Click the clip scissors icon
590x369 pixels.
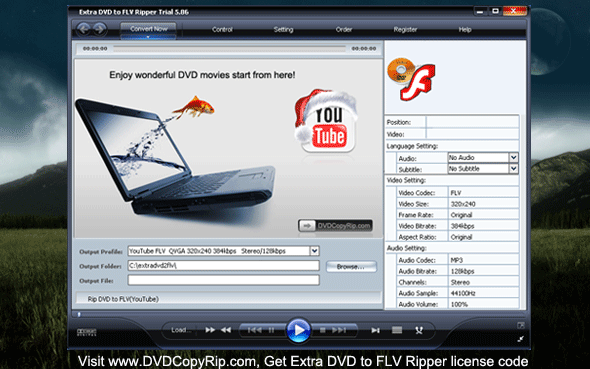point(419,330)
